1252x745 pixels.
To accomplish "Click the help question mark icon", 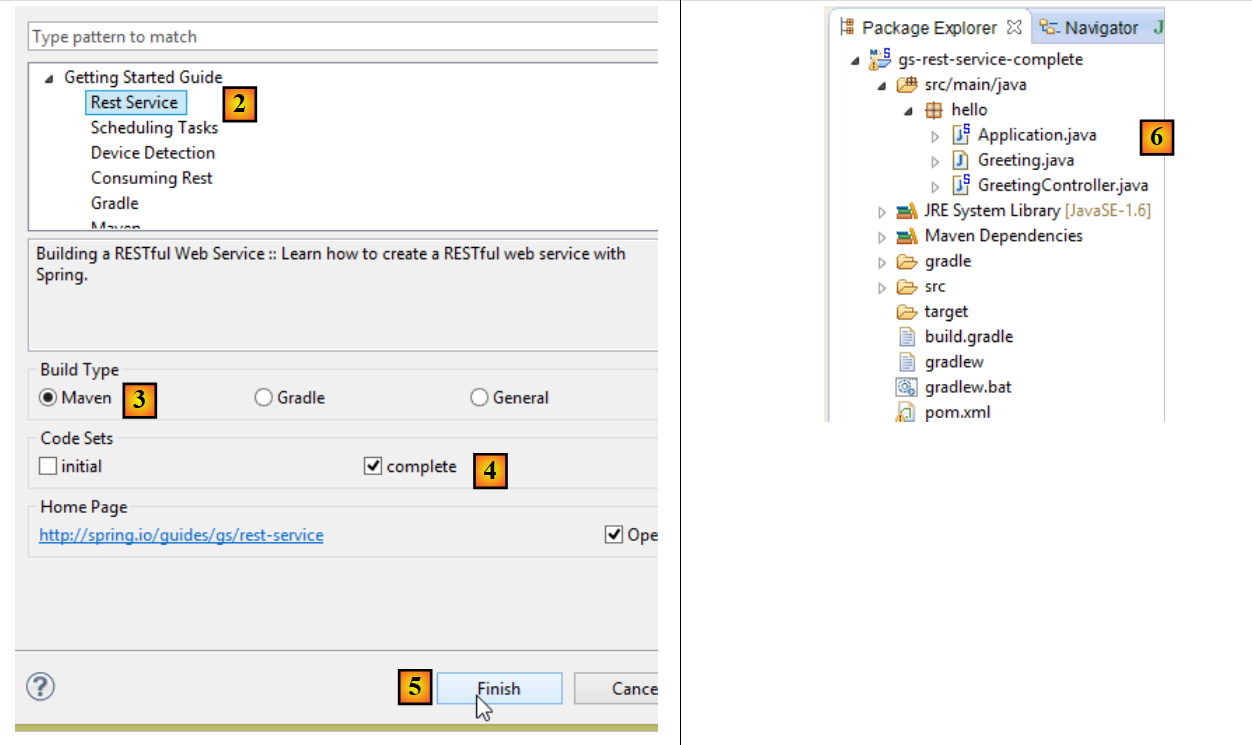I will click(x=40, y=687).
